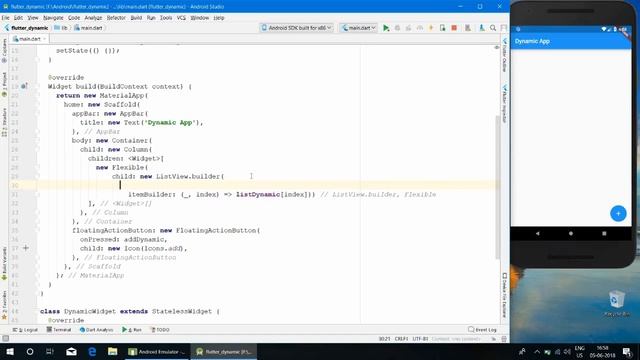Viewport: 640px width, 360px height.
Task: Open File Explorer from taskbar
Action: [113, 351]
